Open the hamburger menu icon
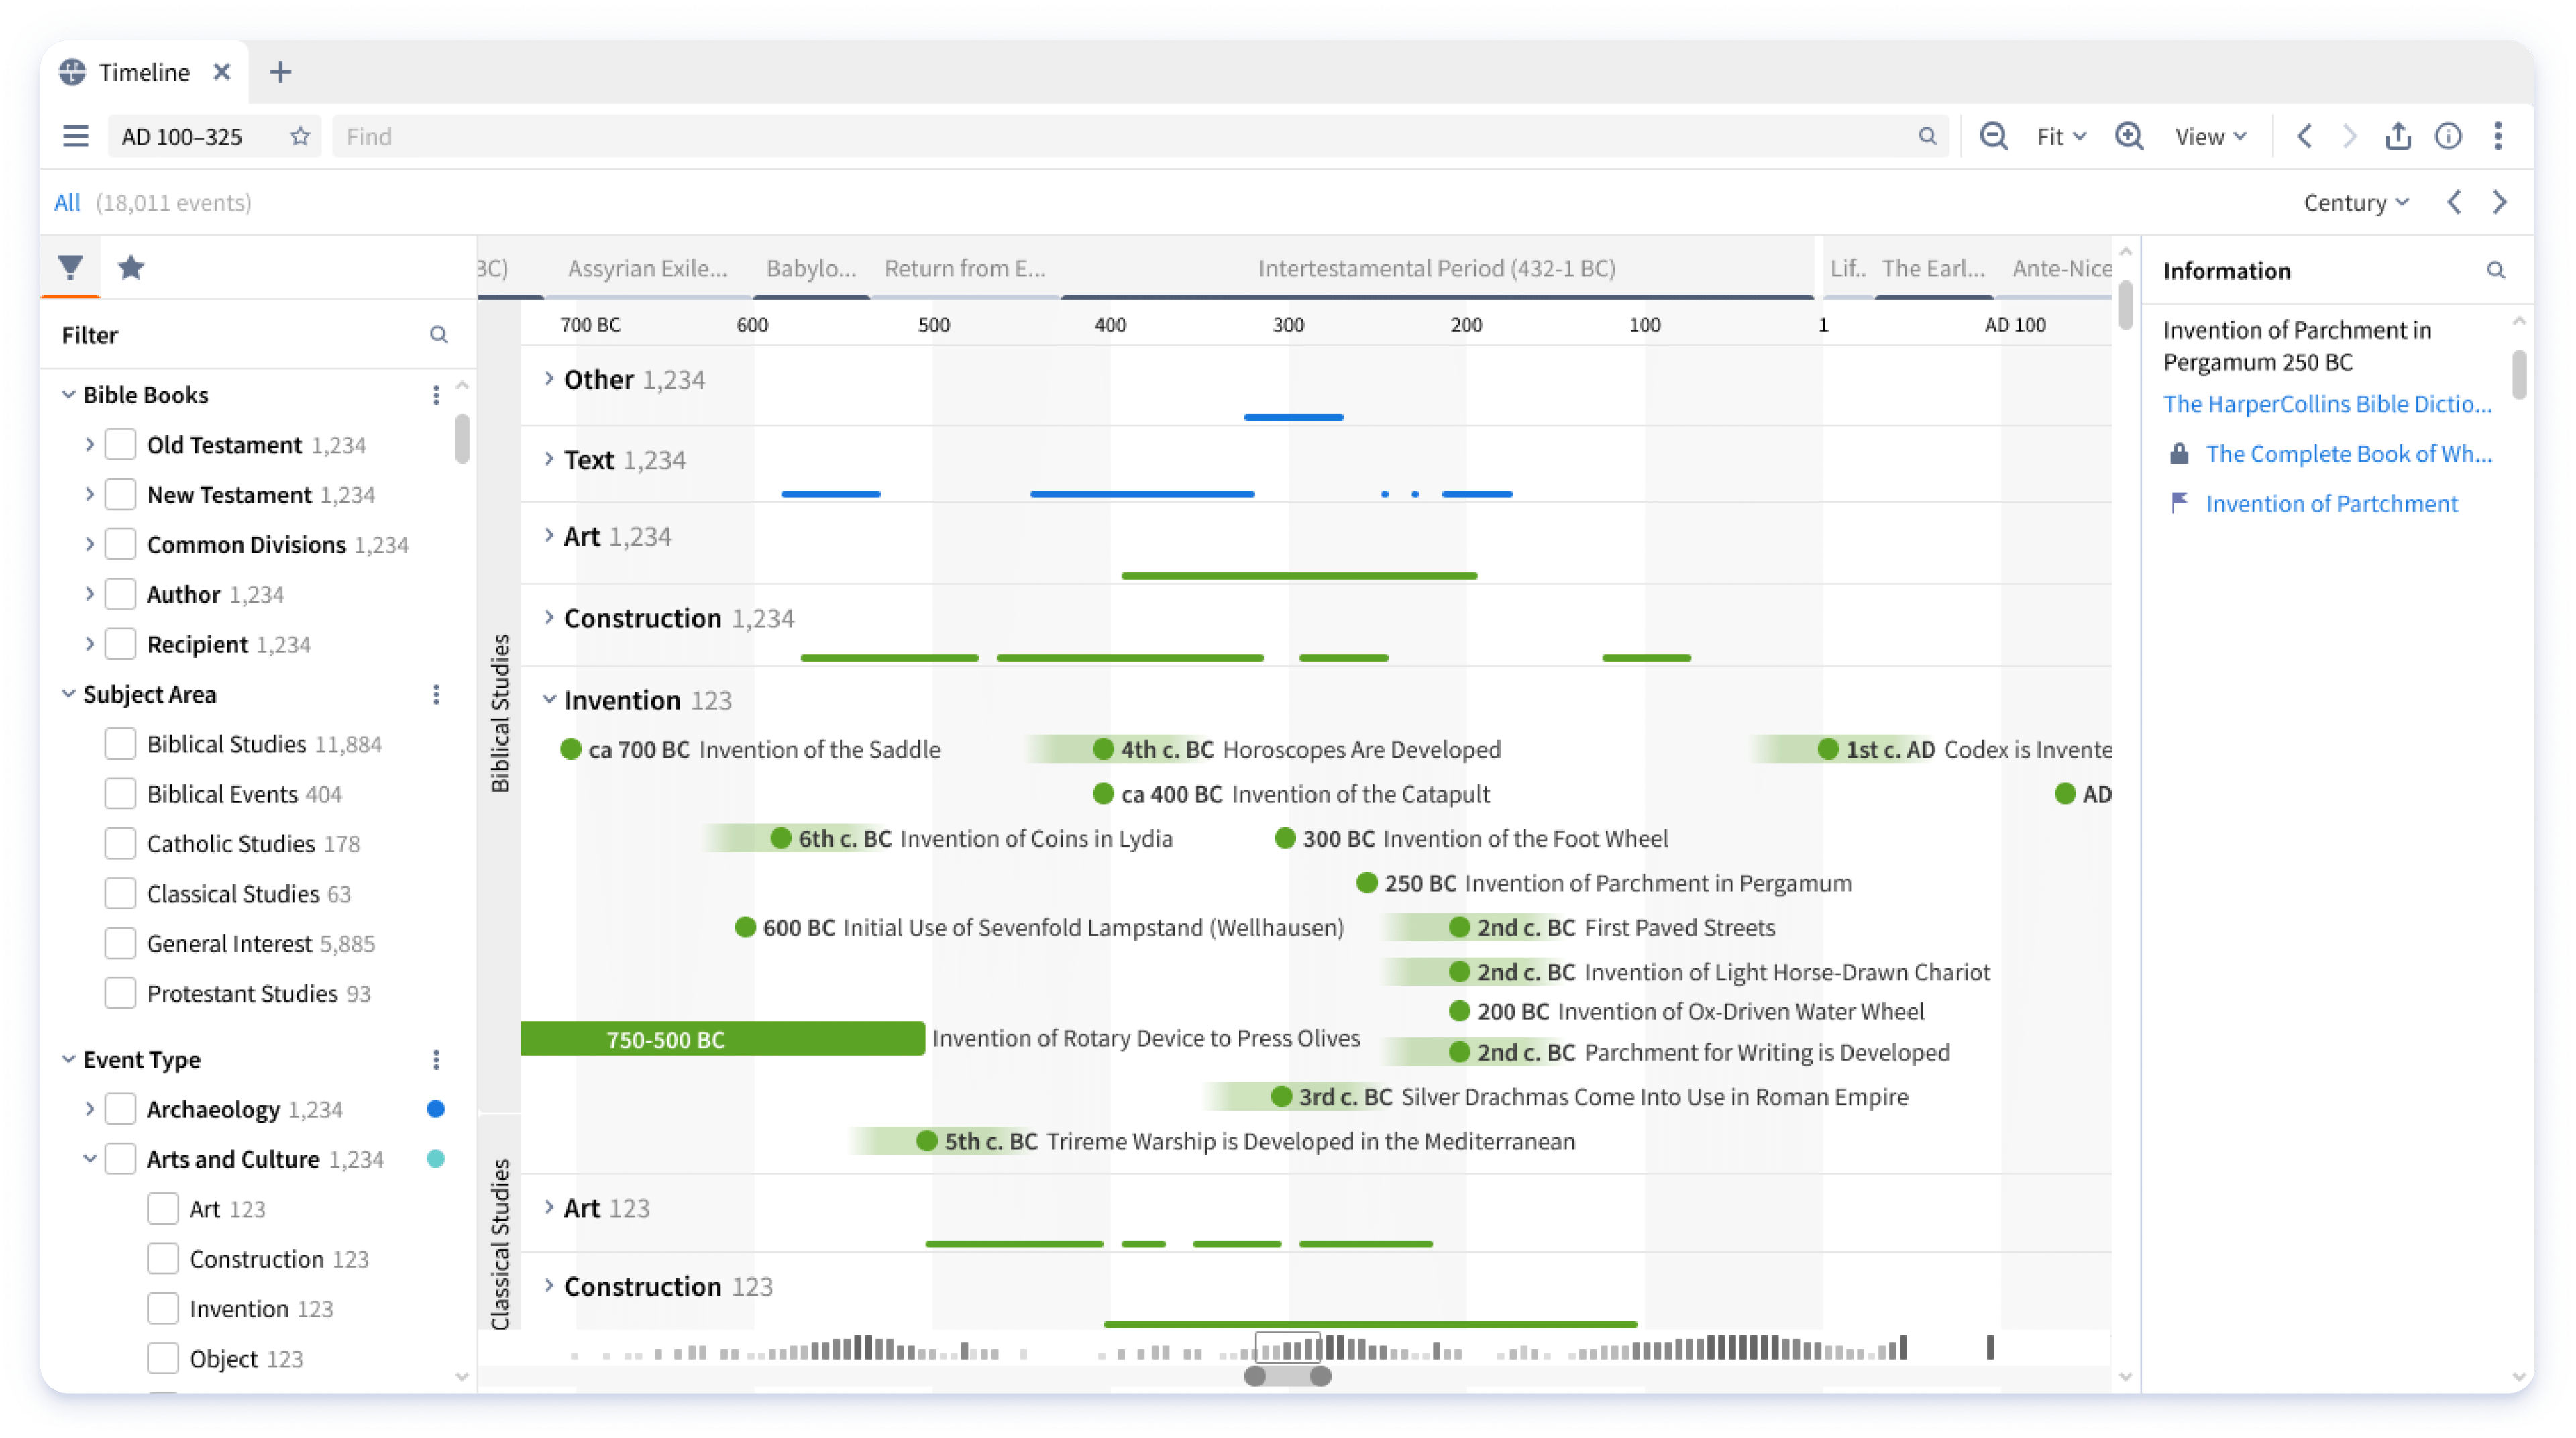Image resolution: width=2576 pixels, height=1438 pixels. (x=76, y=136)
